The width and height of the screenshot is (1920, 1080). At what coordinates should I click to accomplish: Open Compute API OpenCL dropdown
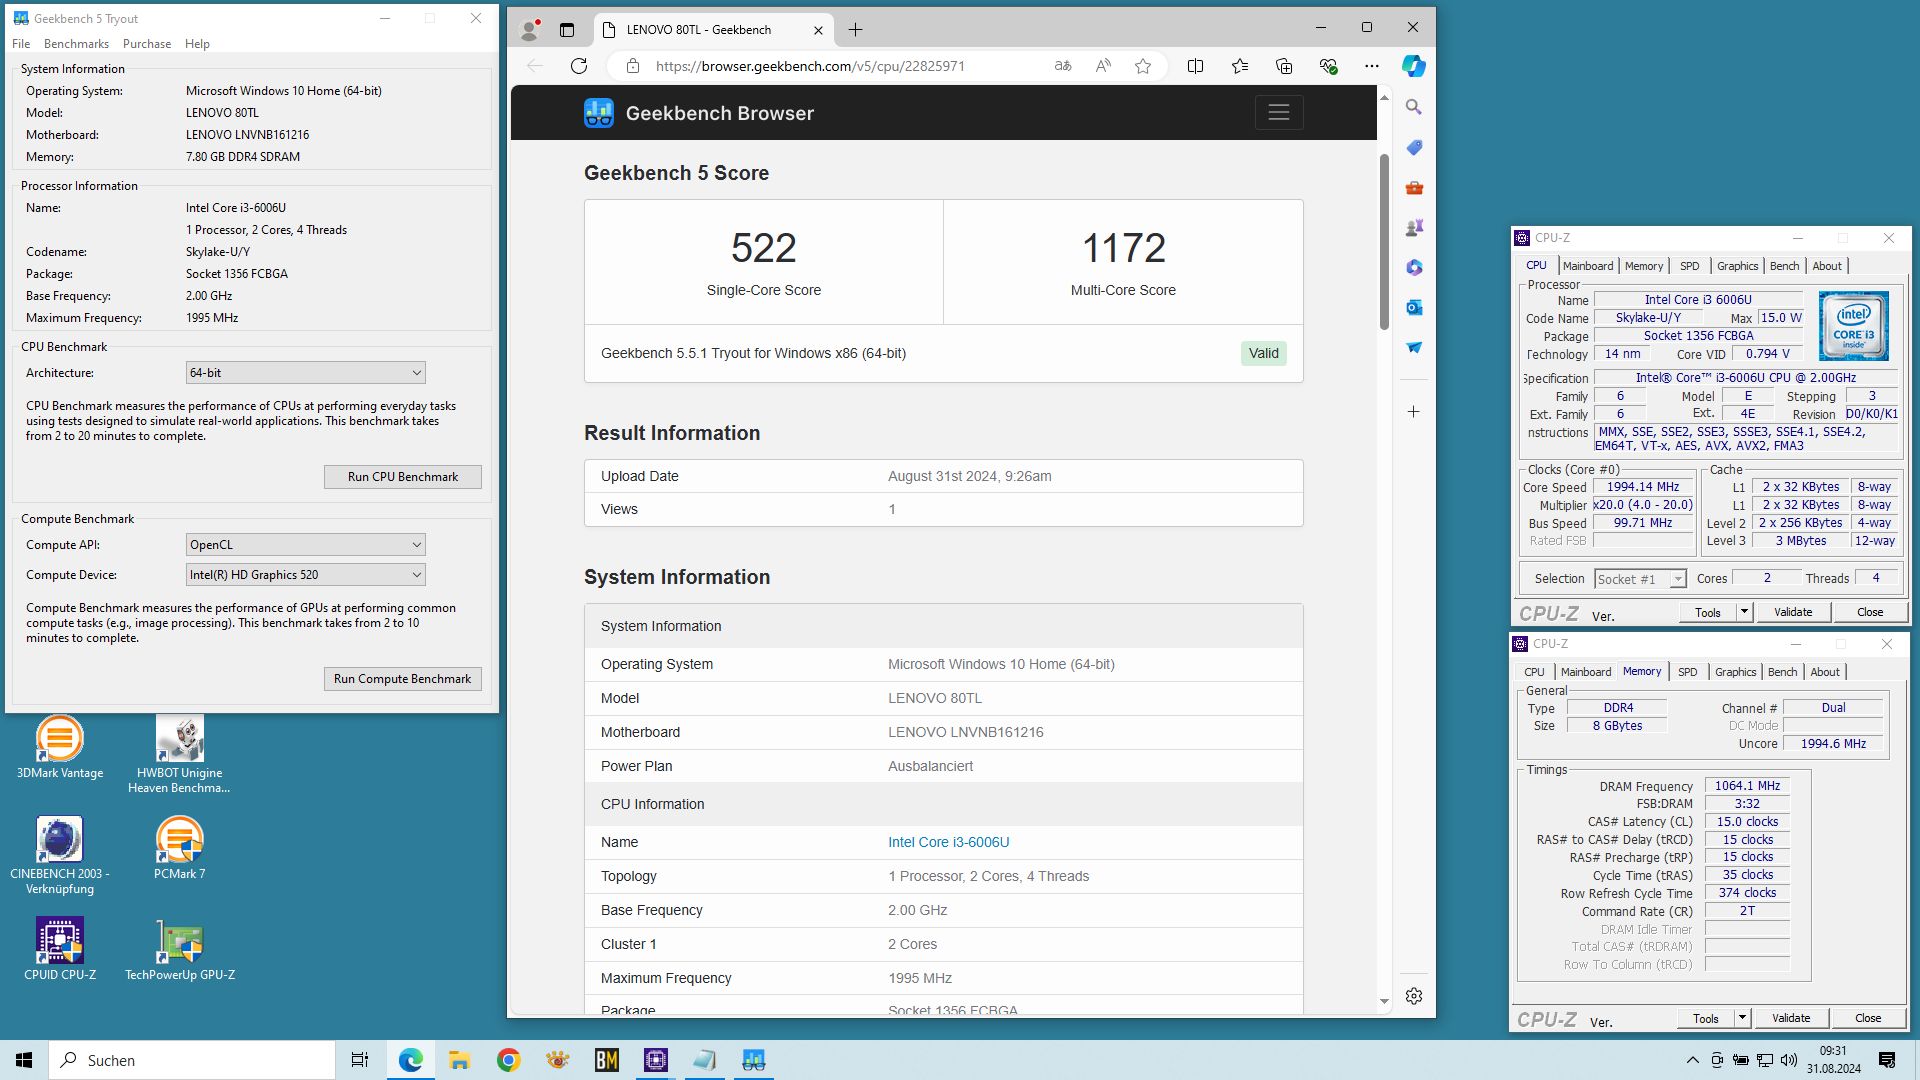click(305, 545)
